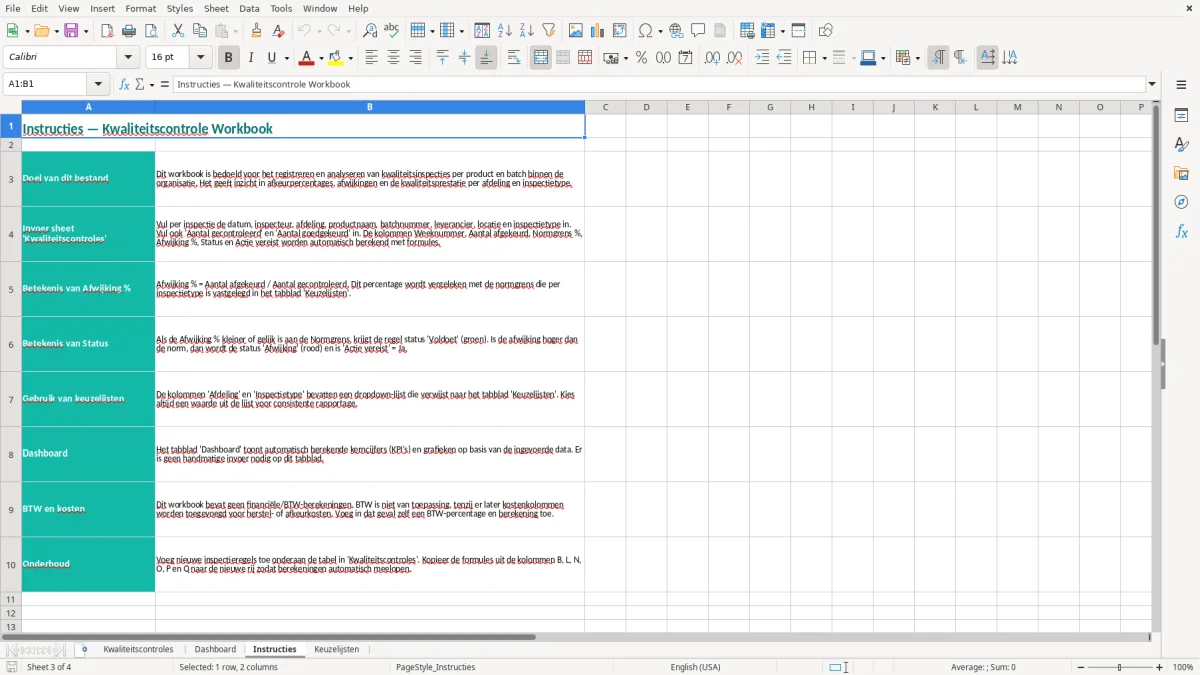This screenshot has height=675, width=1200.
Task: Toggle Wrap Text
Action: pyautogui.click(x=514, y=58)
